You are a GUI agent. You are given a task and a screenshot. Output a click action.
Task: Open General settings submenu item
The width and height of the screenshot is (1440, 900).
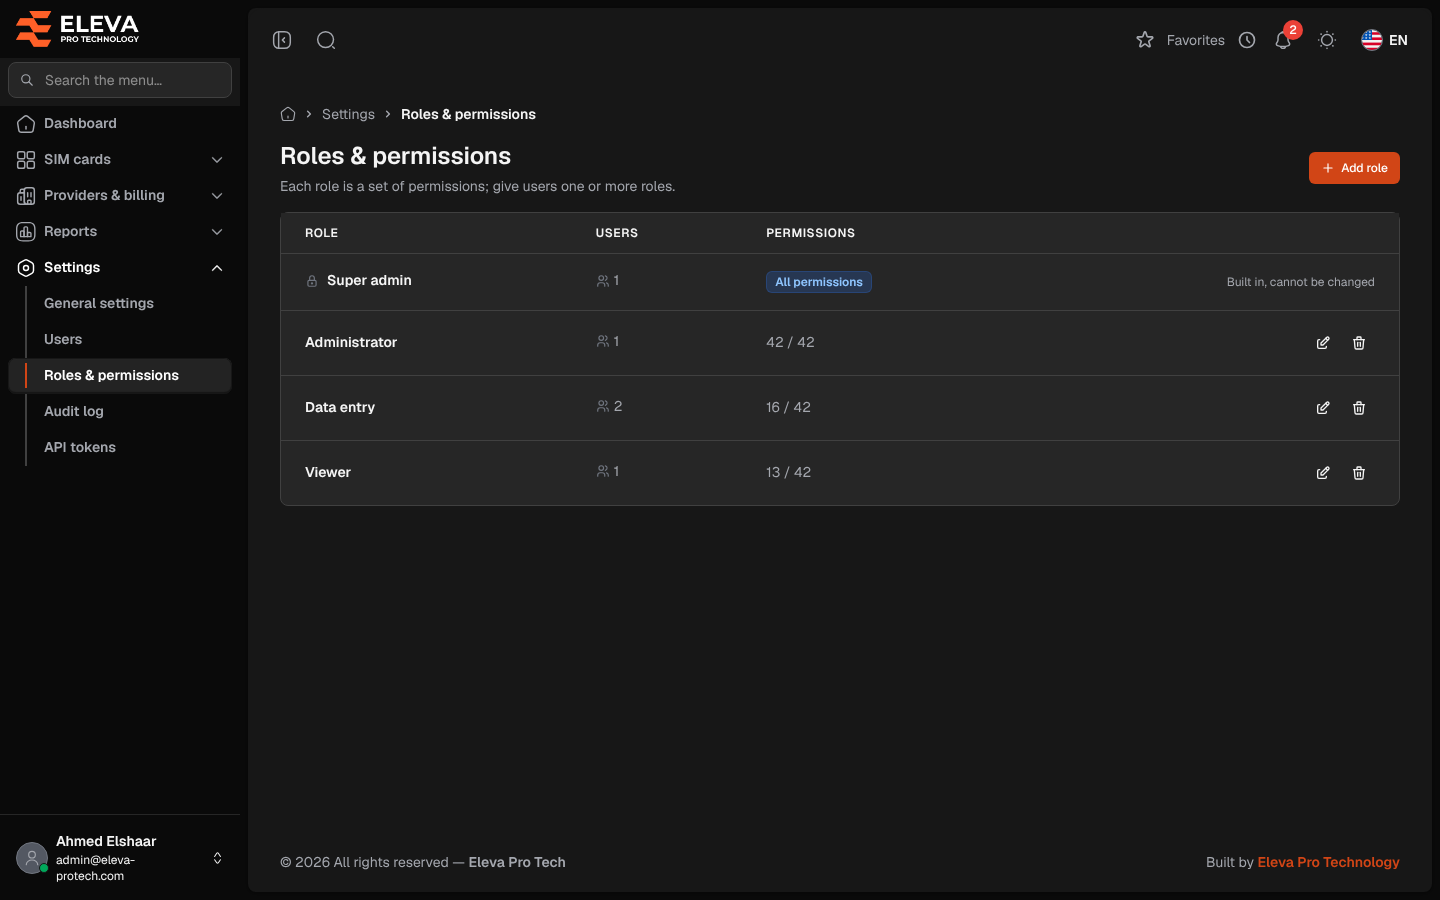pos(99,303)
